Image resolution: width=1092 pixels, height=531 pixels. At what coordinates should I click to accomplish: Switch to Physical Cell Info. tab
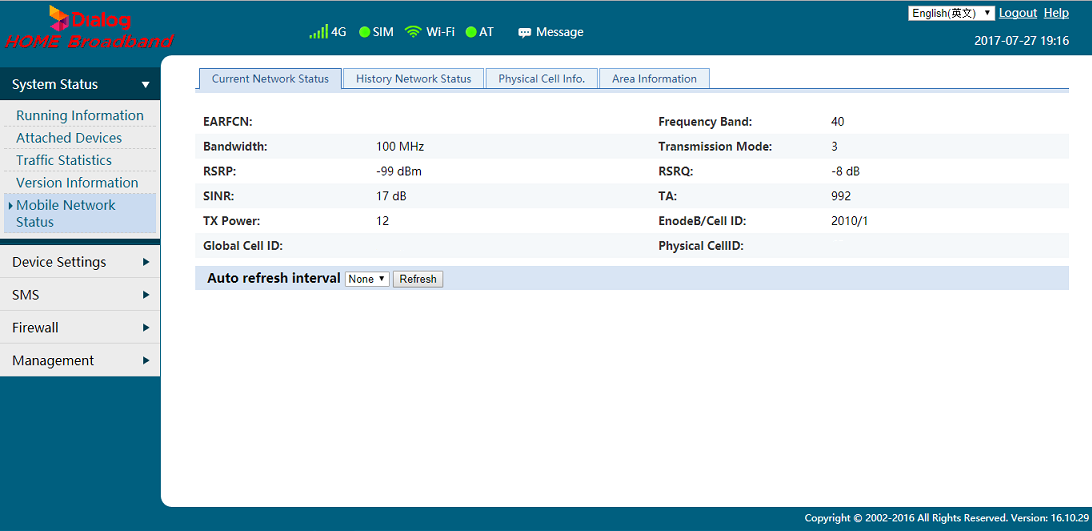coord(542,79)
